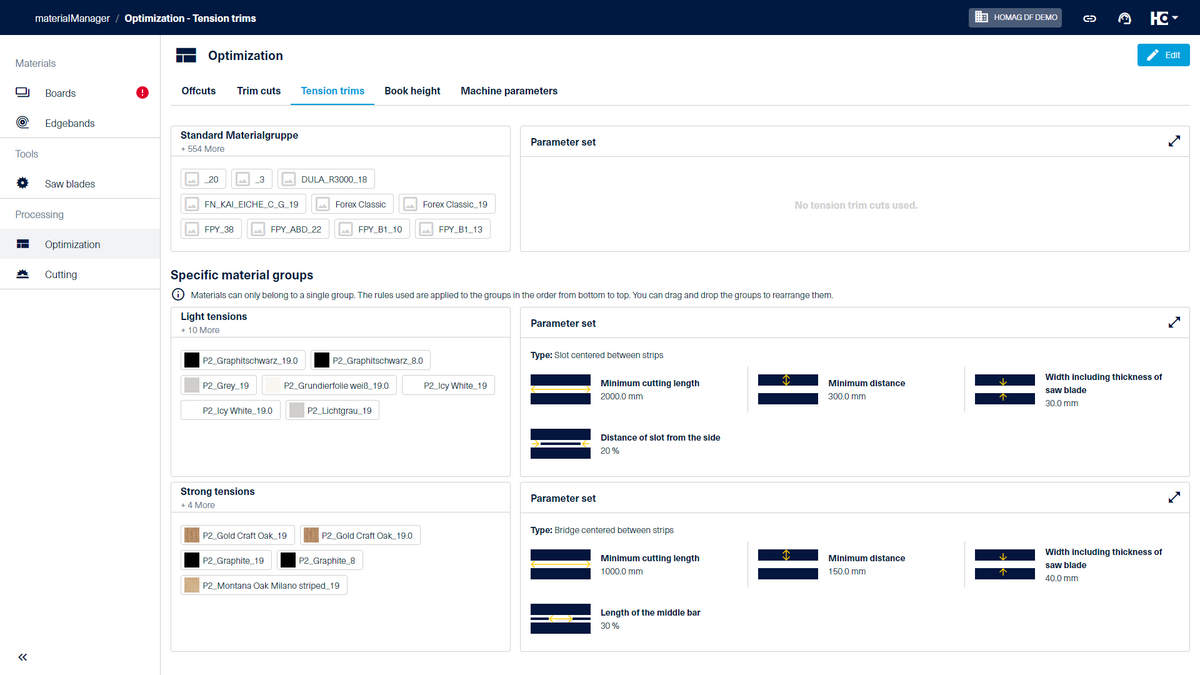Expand the Standard group parameter set
This screenshot has width=1200, height=675.
point(1174,142)
